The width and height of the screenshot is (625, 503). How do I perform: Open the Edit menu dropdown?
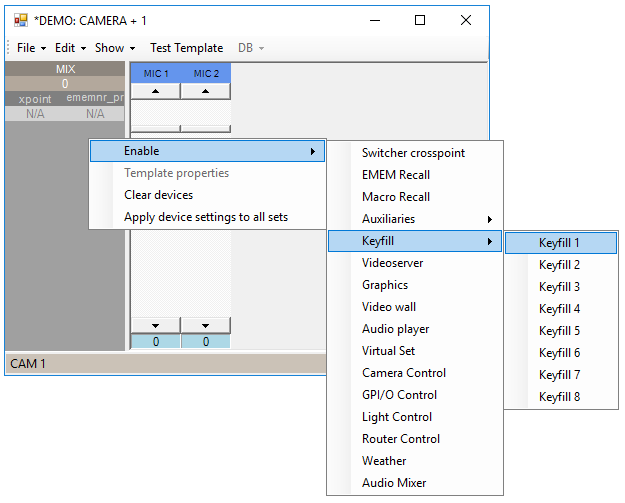click(x=70, y=47)
